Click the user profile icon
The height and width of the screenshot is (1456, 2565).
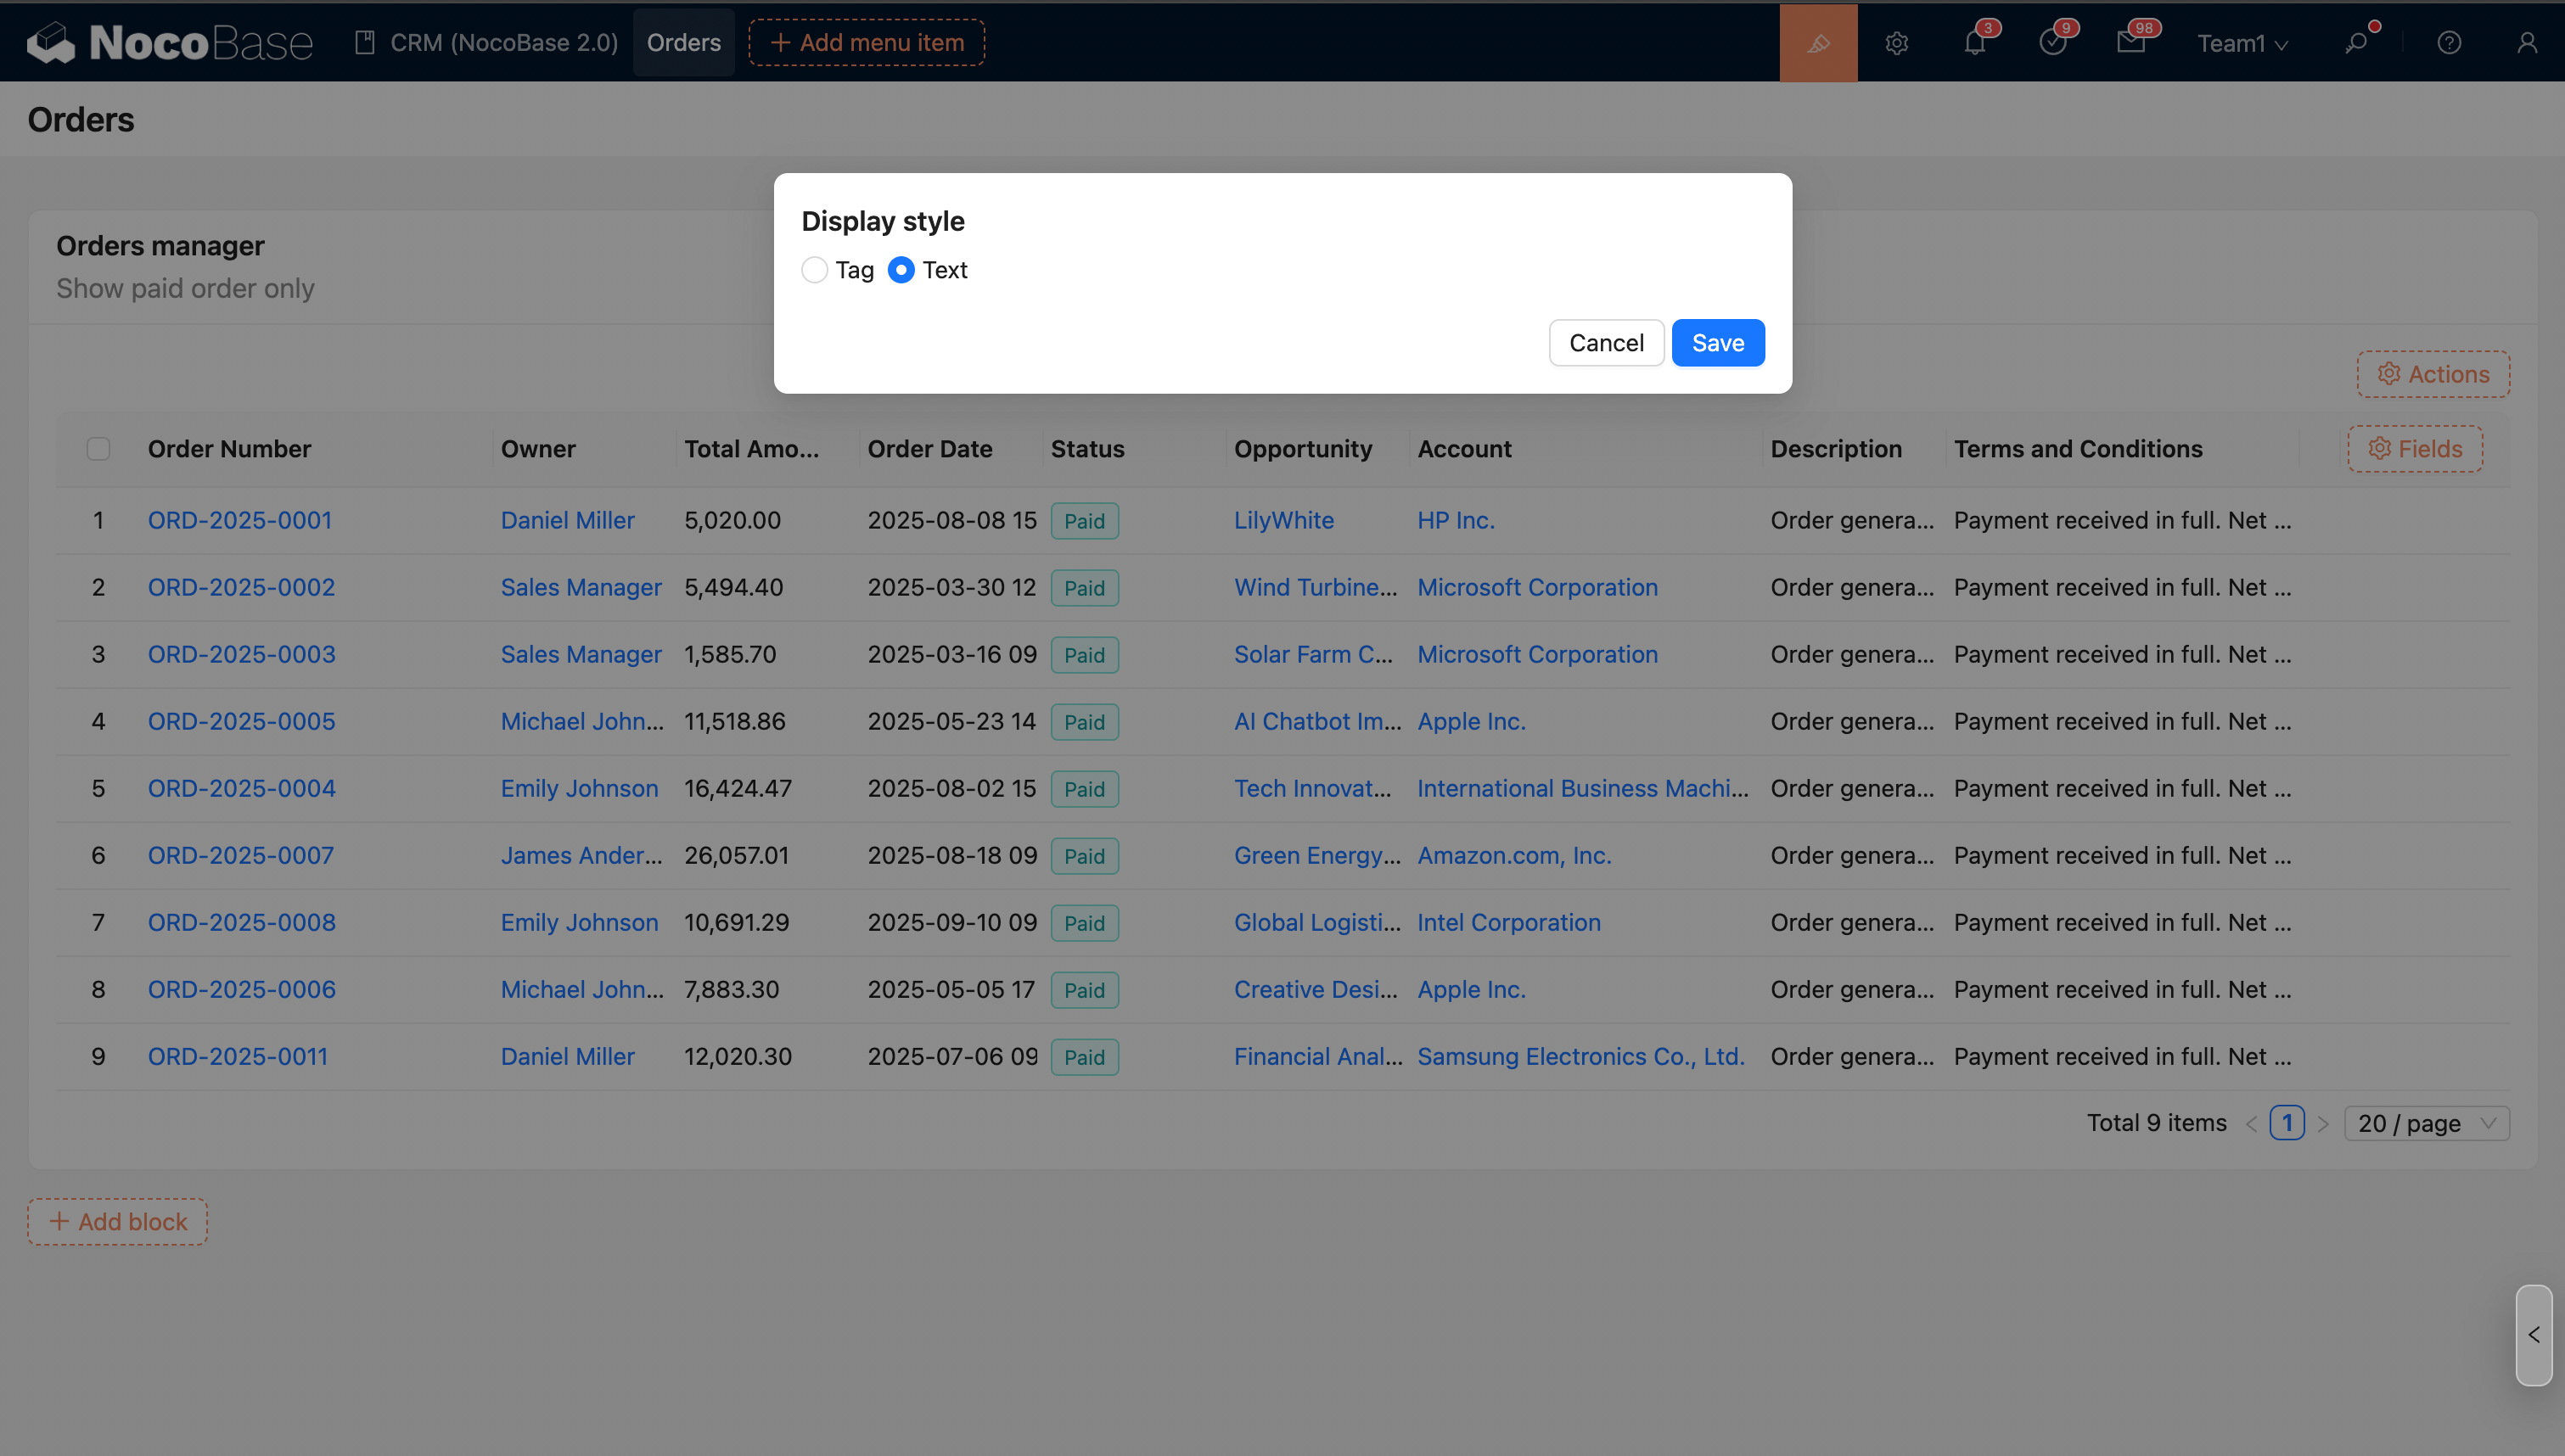pos(2527,43)
